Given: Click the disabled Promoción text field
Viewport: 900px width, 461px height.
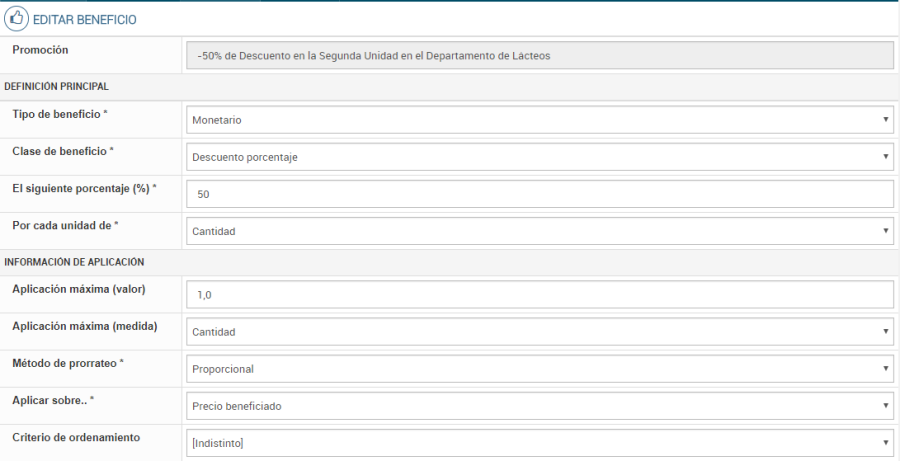Looking at the screenshot, I should [539, 56].
